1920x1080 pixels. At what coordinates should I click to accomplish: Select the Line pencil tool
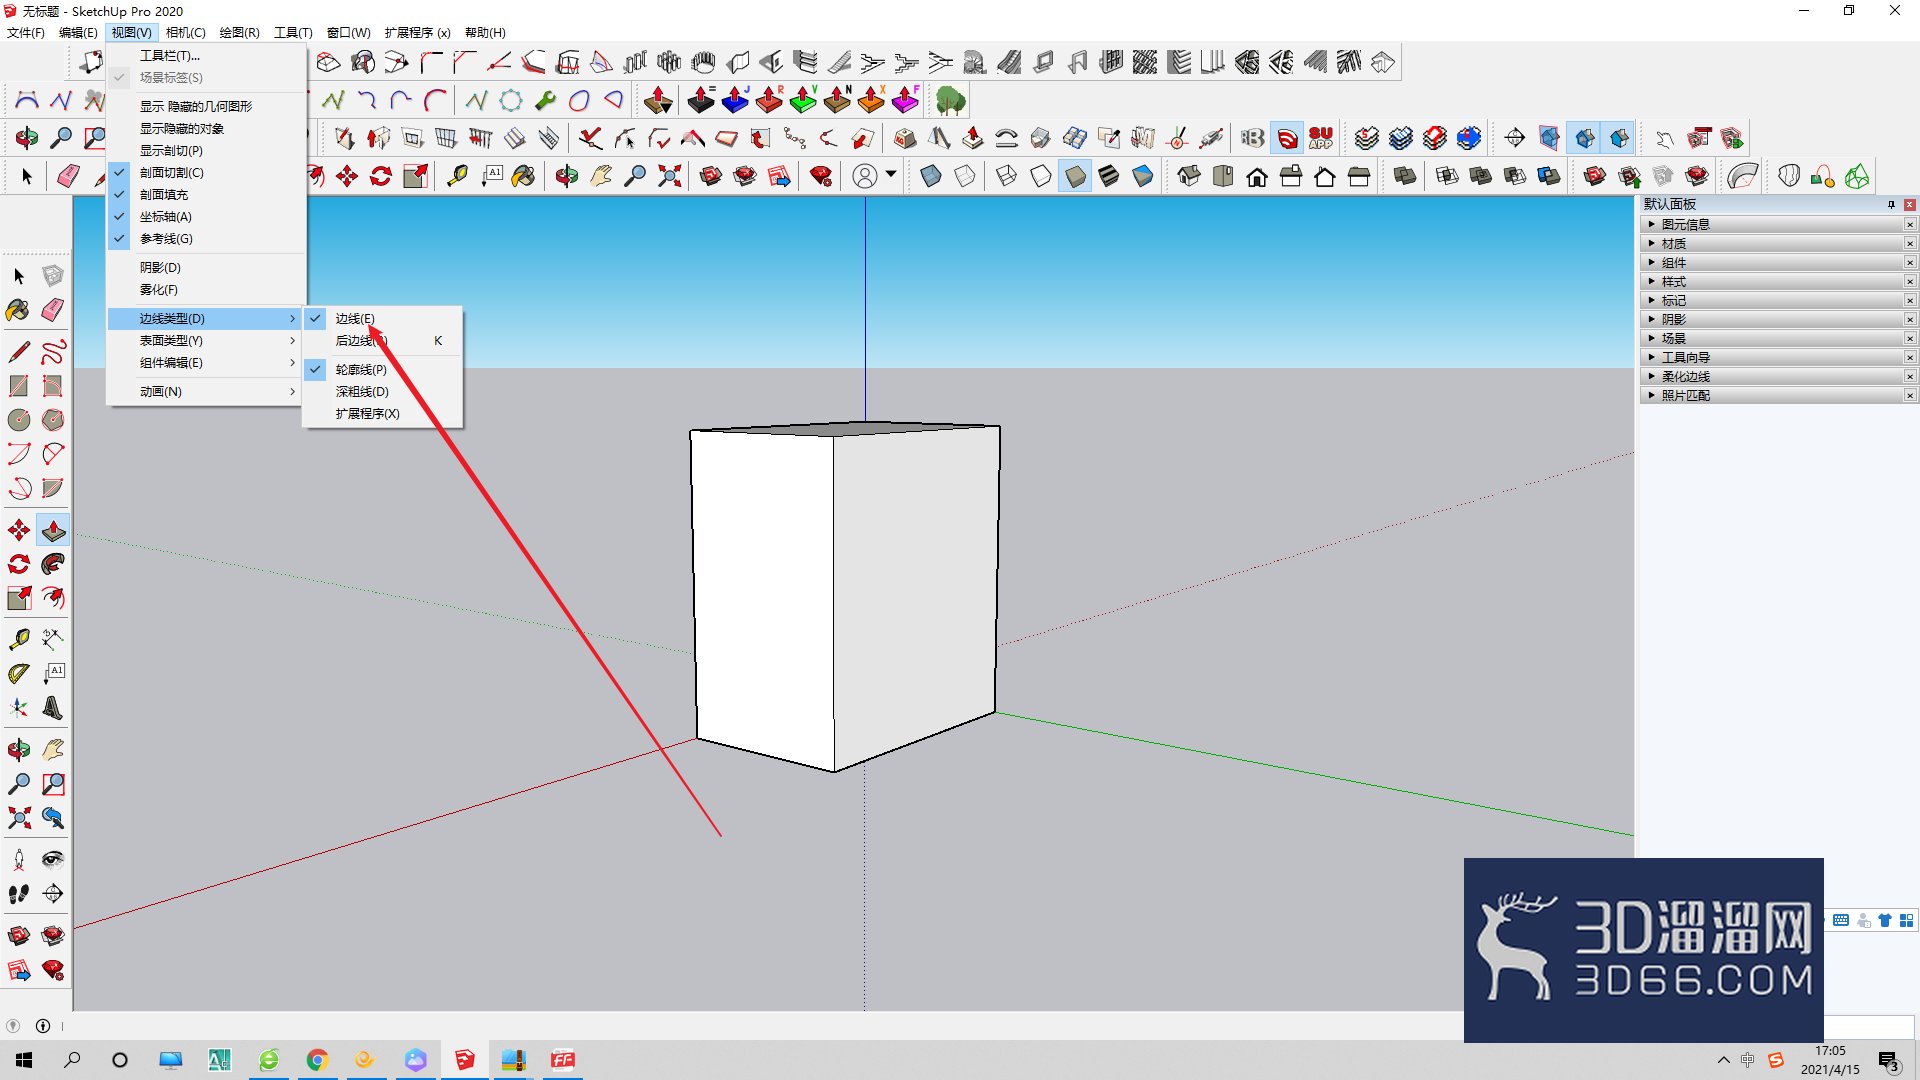pos(18,352)
